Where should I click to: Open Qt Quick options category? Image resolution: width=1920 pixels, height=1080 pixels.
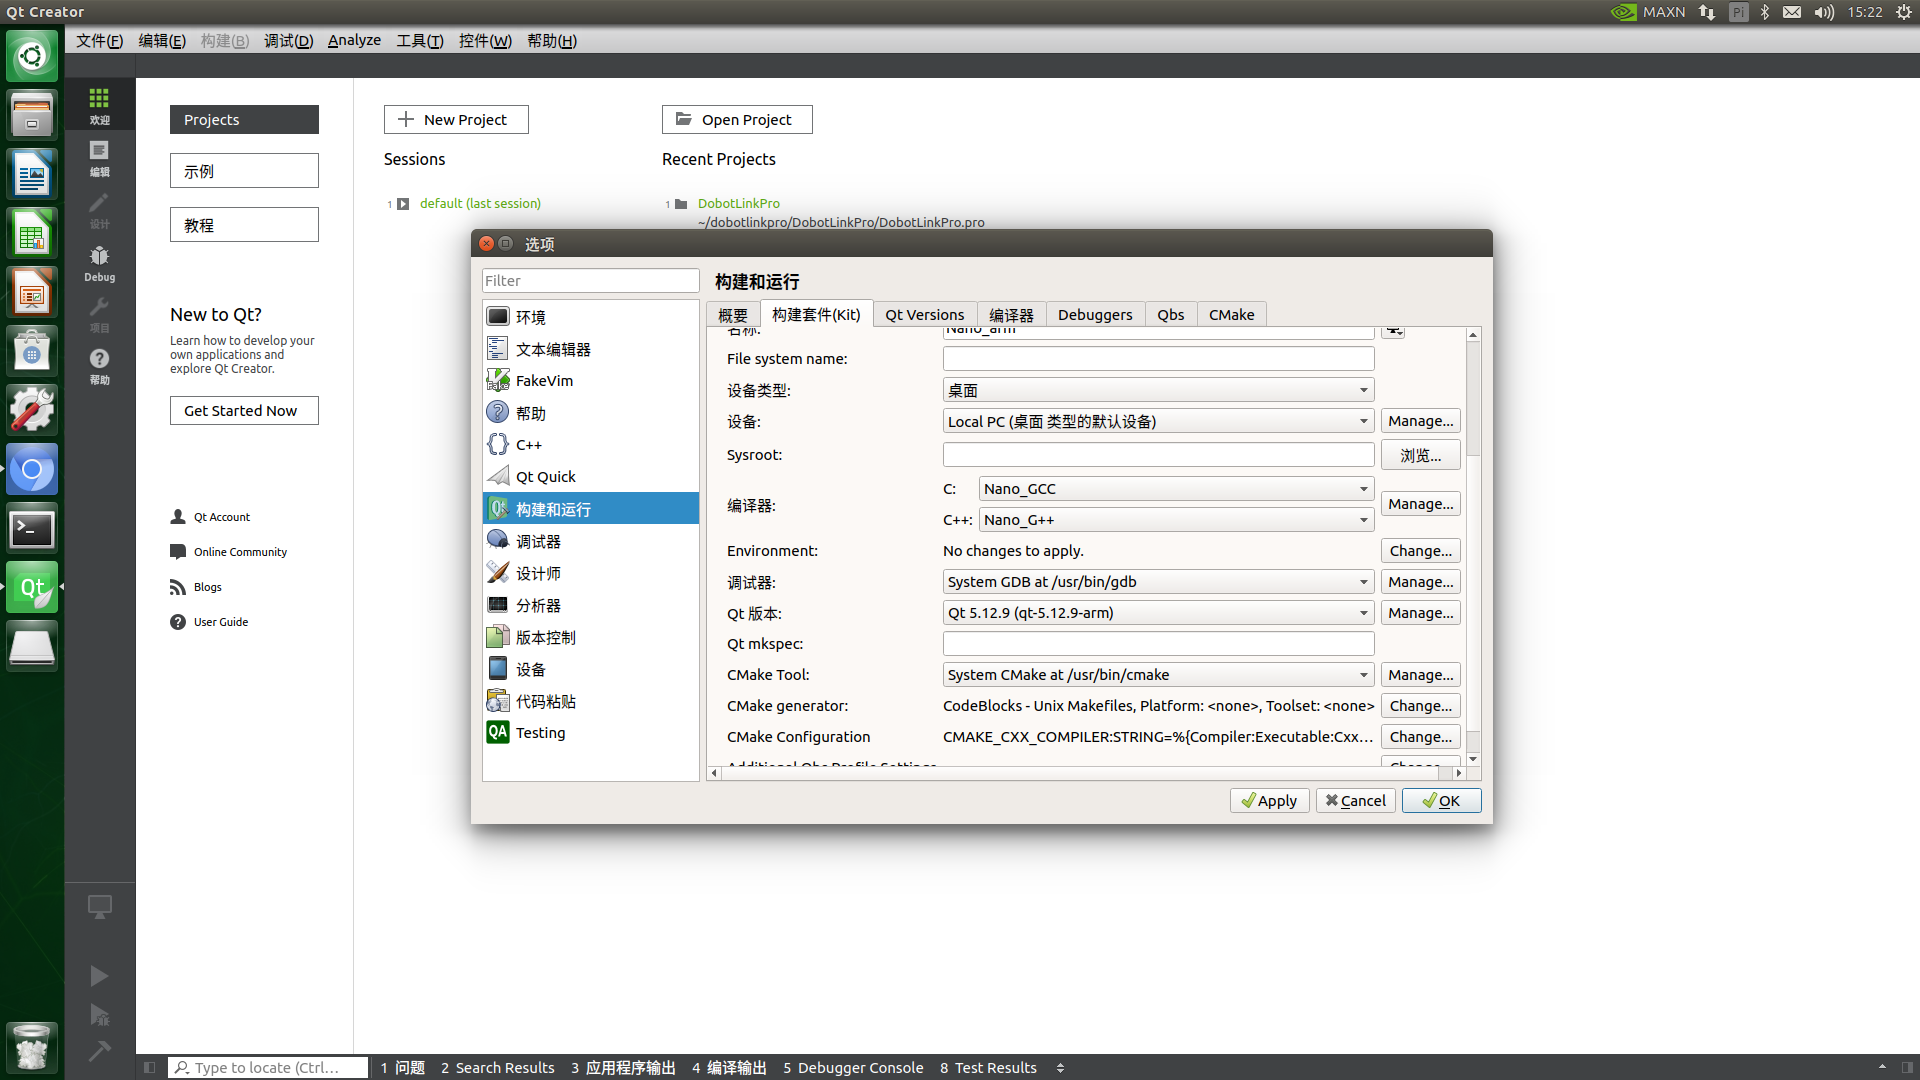click(590, 477)
